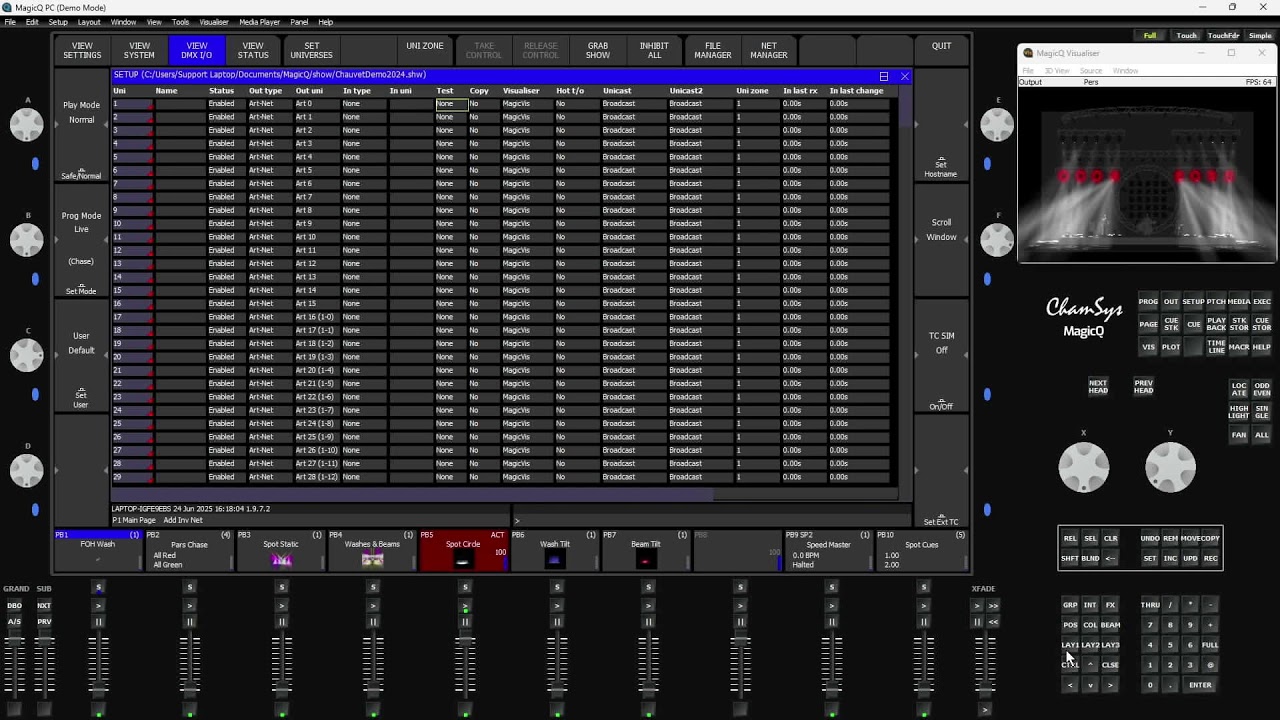This screenshot has width=1280, height=720.
Task: Open the FILE MANAGER
Action: click(x=712, y=50)
